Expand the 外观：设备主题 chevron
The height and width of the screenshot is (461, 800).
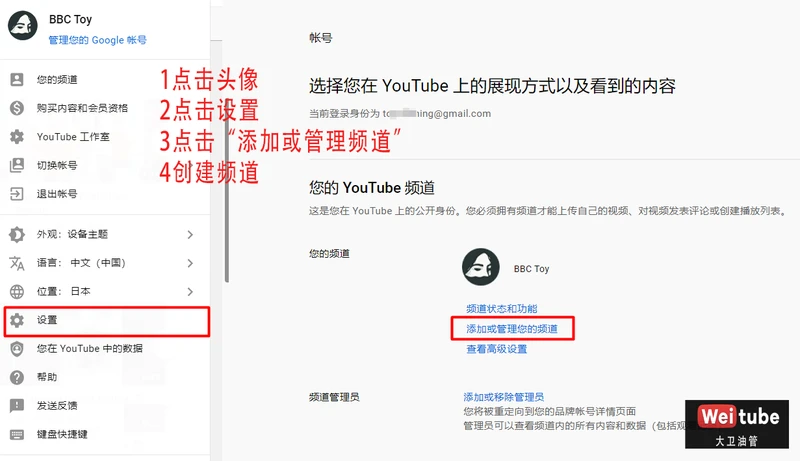pyautogui.click(x=190, y=235)
